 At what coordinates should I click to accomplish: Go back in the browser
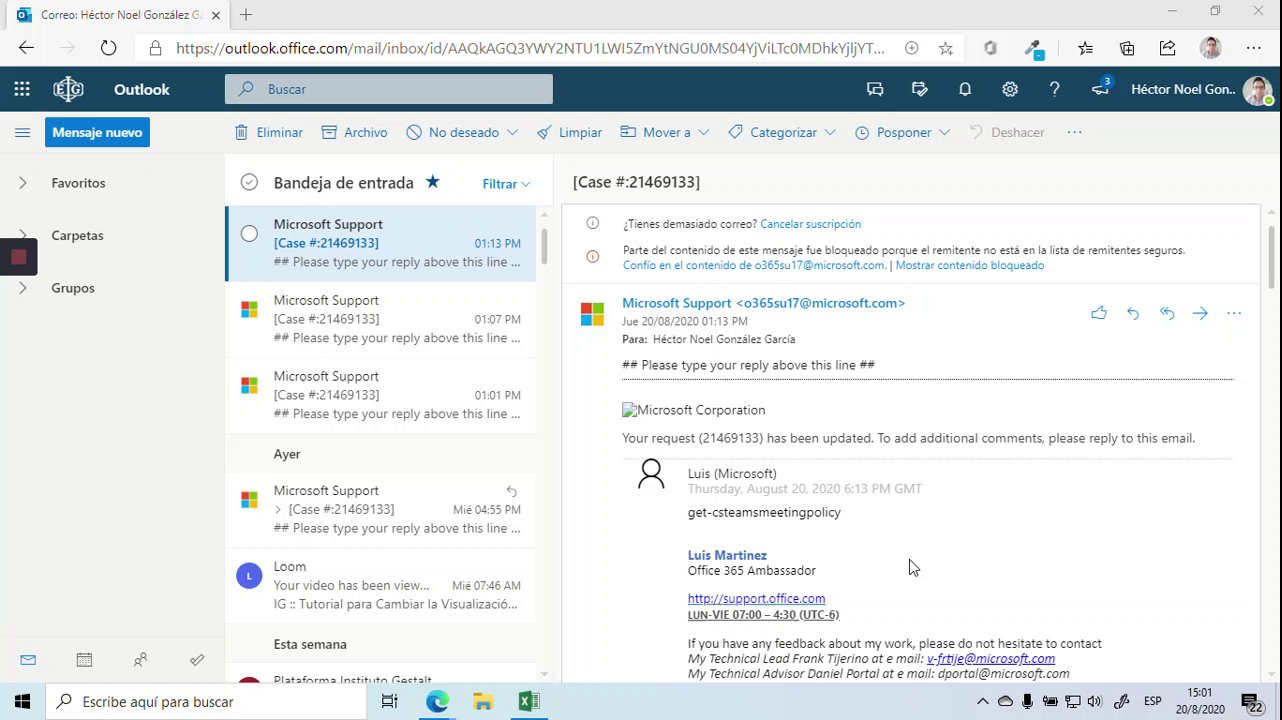pos(26,48)
